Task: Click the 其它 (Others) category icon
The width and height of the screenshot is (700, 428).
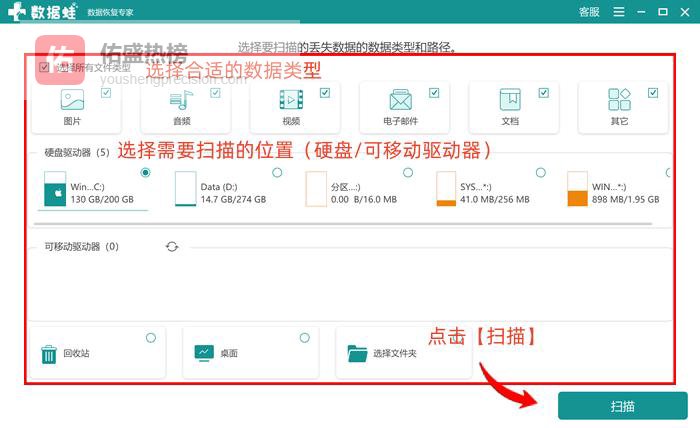Action: tap(619, 100)
